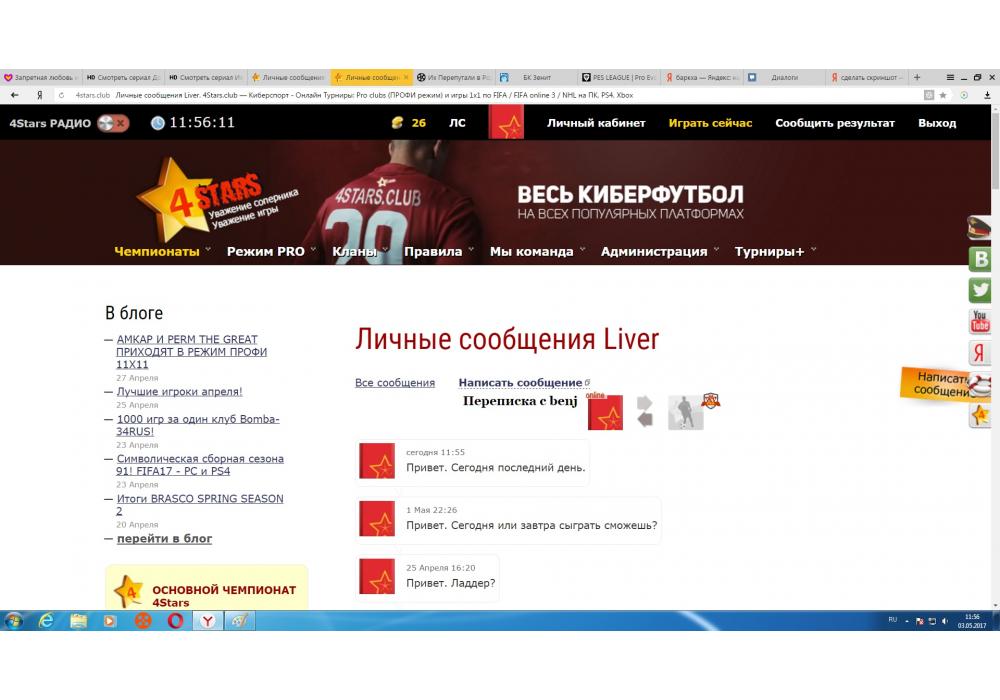
Task: Open Twitter icon in right sidebar
Action: point(980,290)
